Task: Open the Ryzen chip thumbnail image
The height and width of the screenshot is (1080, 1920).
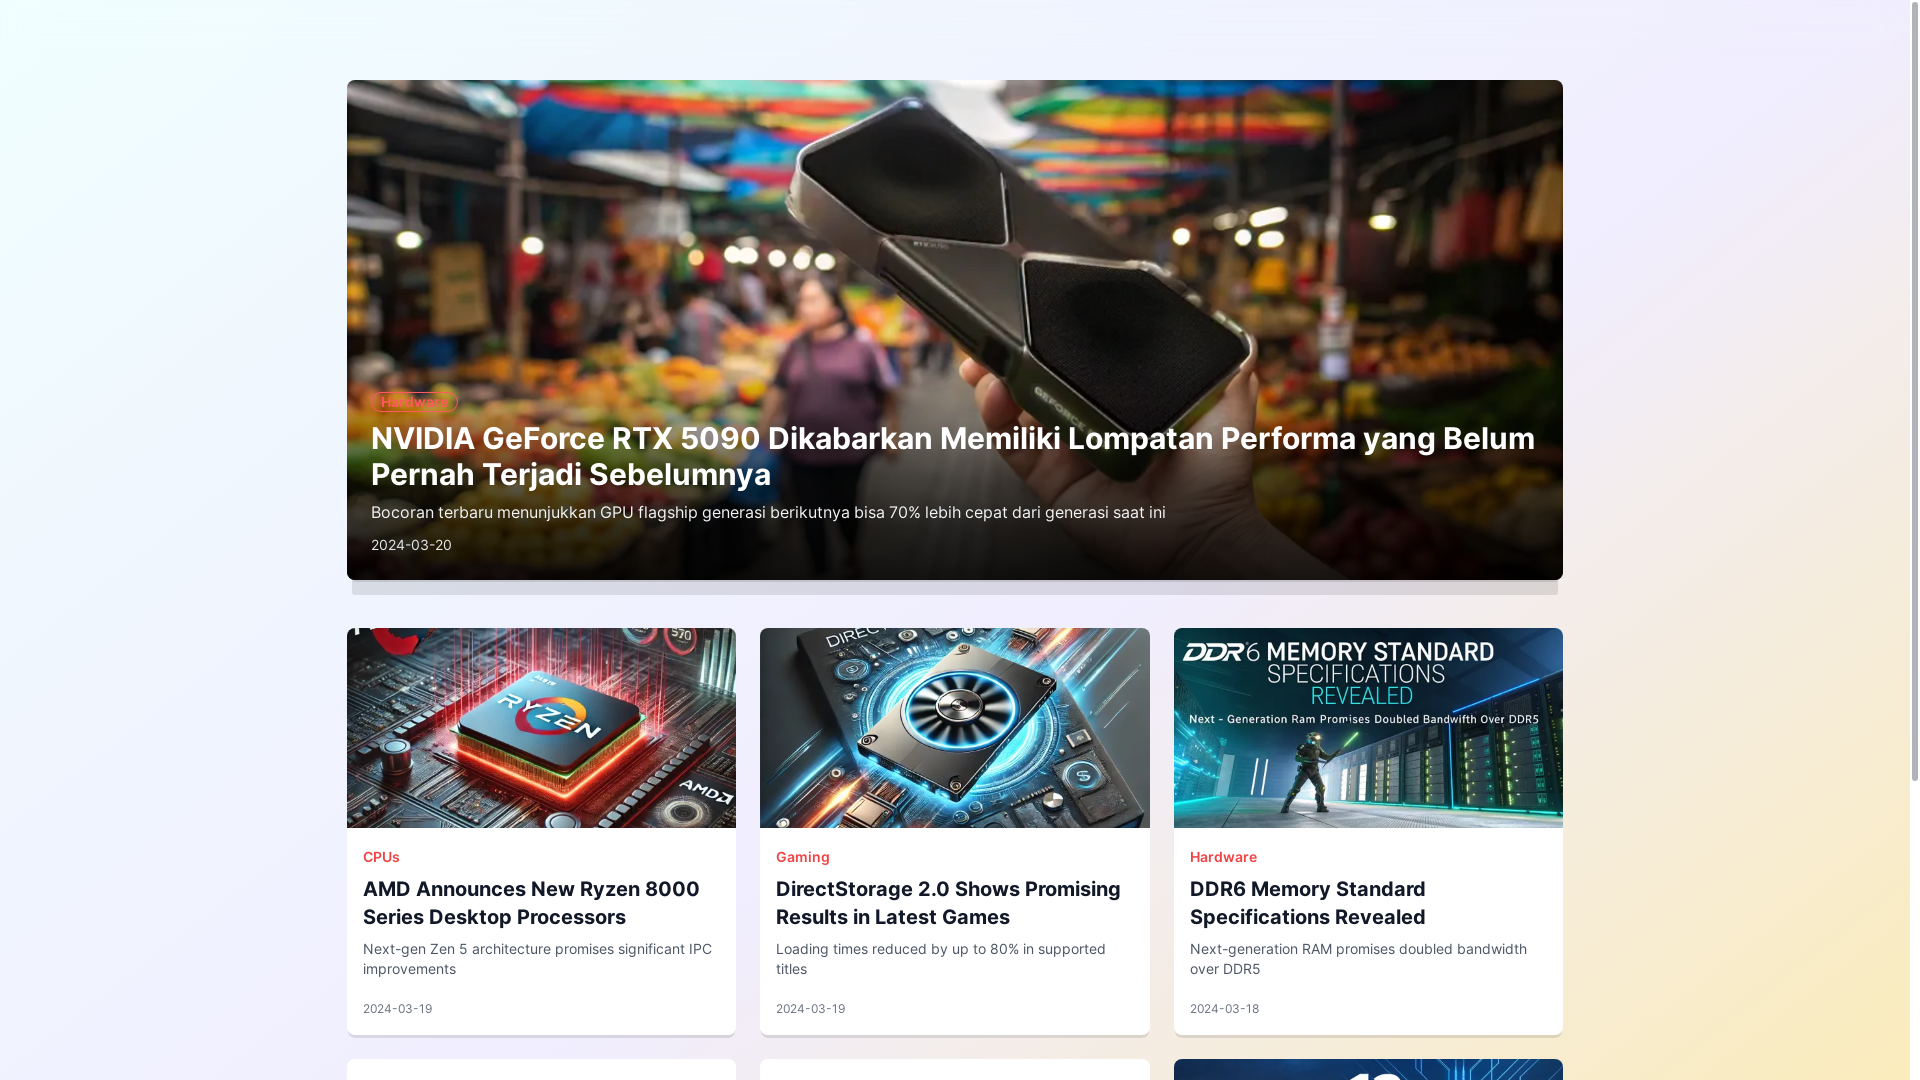Action: [541, 728]
